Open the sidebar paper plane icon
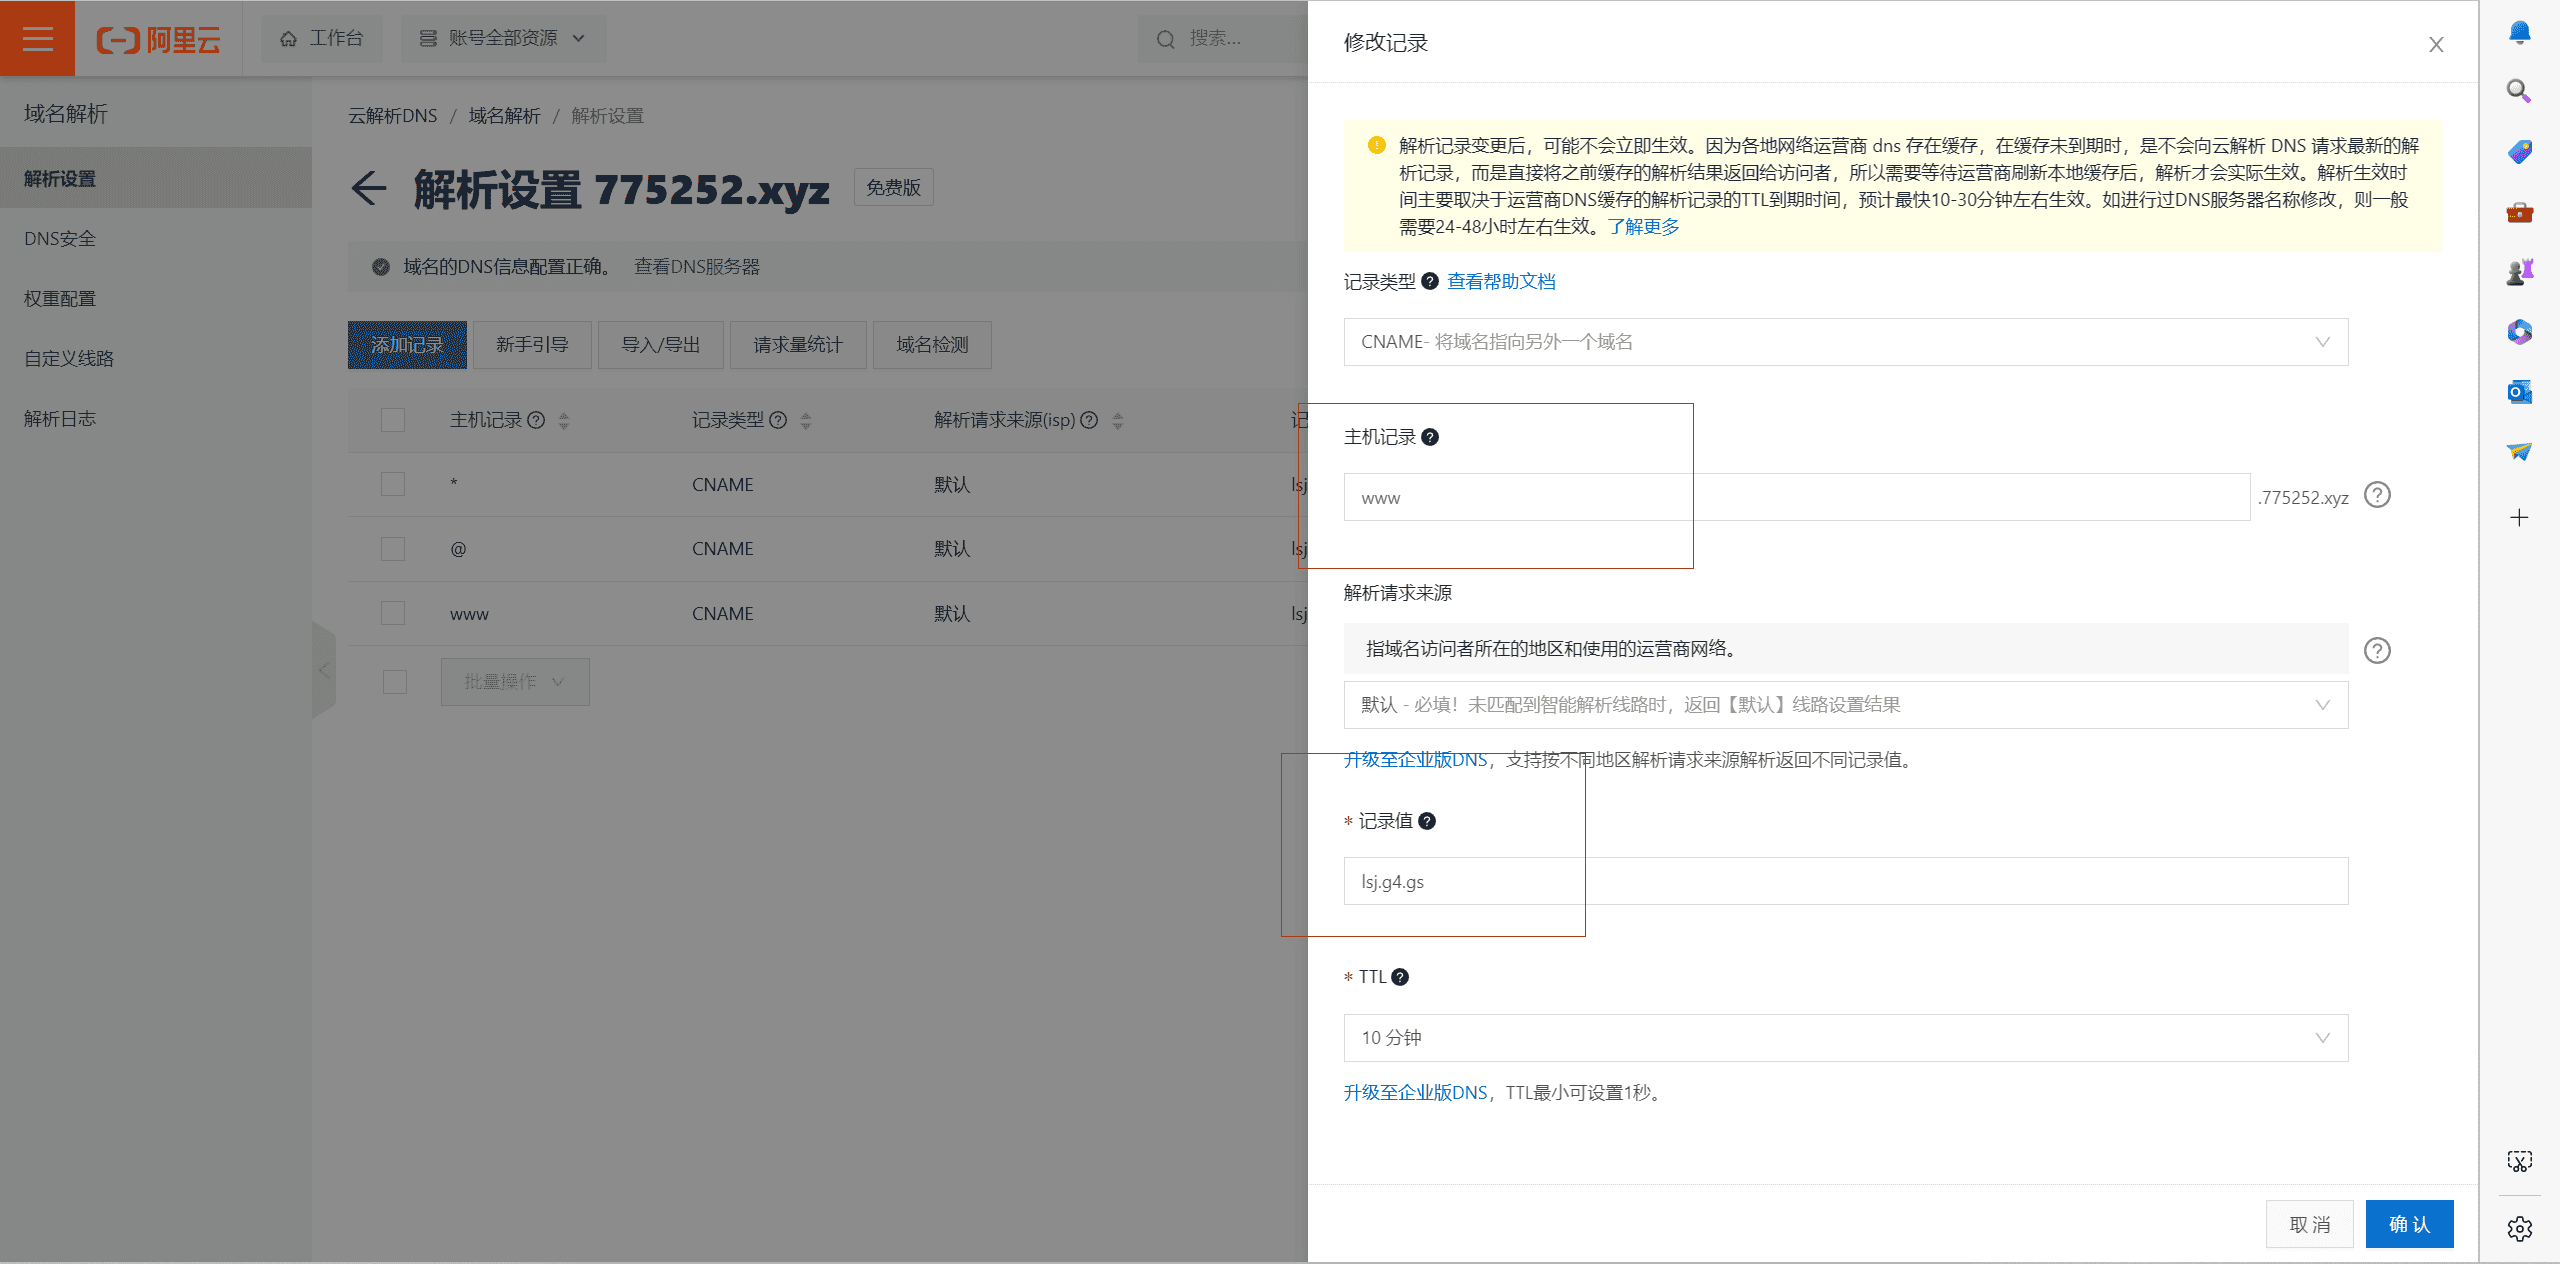This screenshot has width=2560, height=1264. [x=2519, y=451]
